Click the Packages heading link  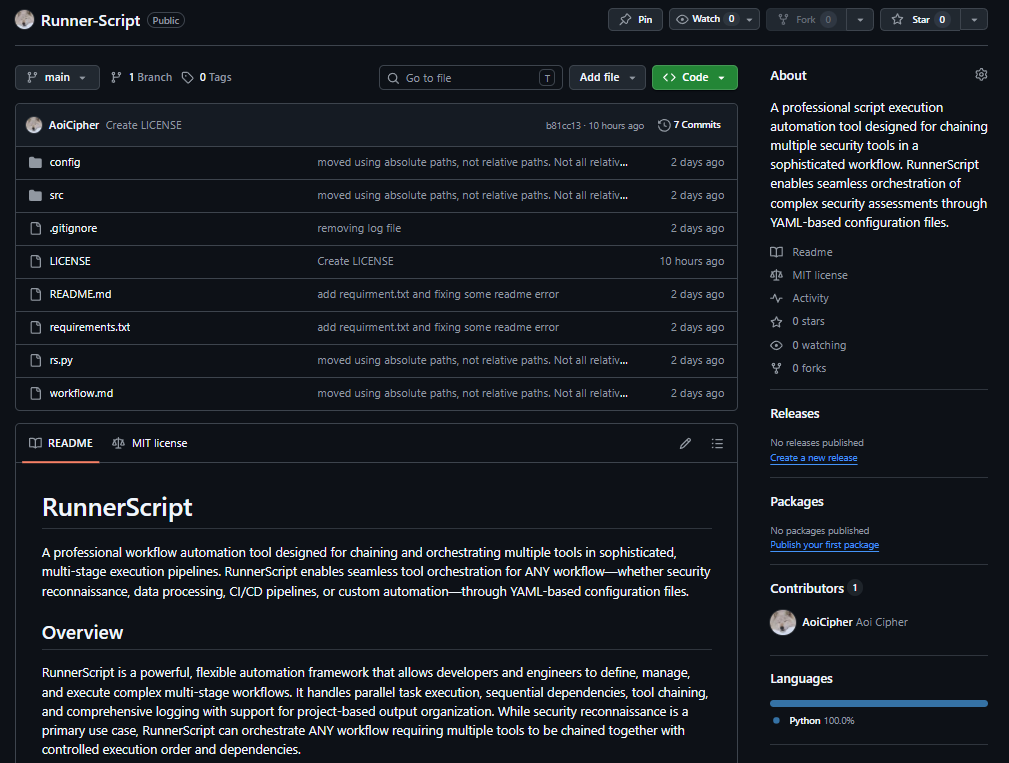point(797,502)
